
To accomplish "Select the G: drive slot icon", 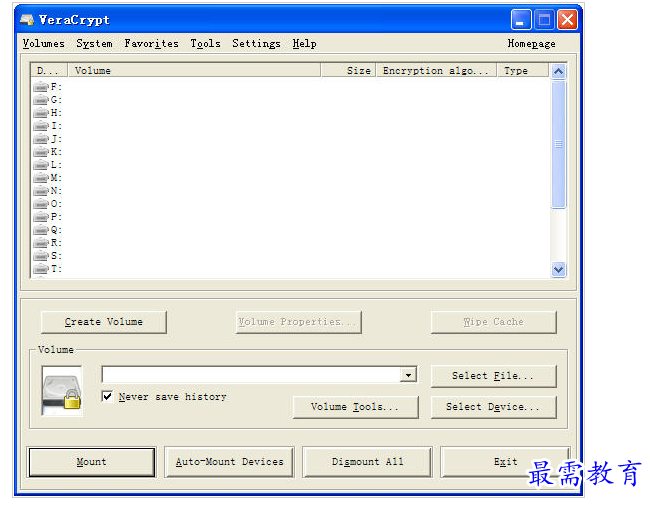I will 41,100.
